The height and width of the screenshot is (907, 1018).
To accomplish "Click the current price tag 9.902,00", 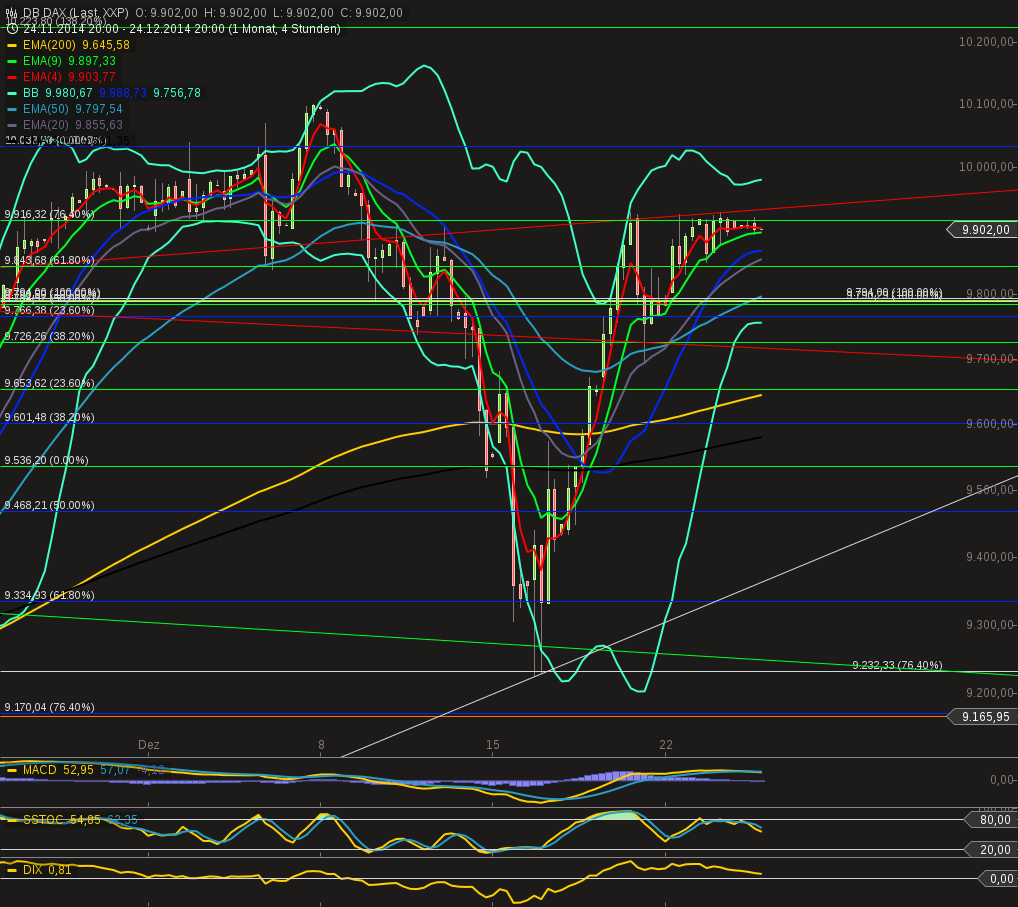I will pyautogui.click(x=981, y=230).
